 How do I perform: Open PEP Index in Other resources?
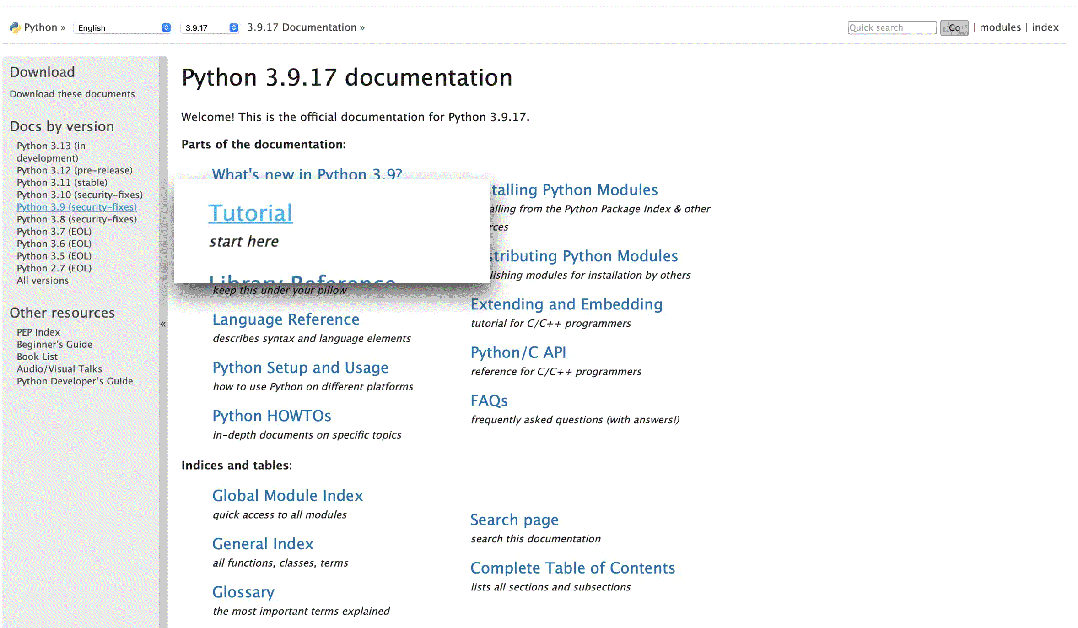(x=38, y=332)
